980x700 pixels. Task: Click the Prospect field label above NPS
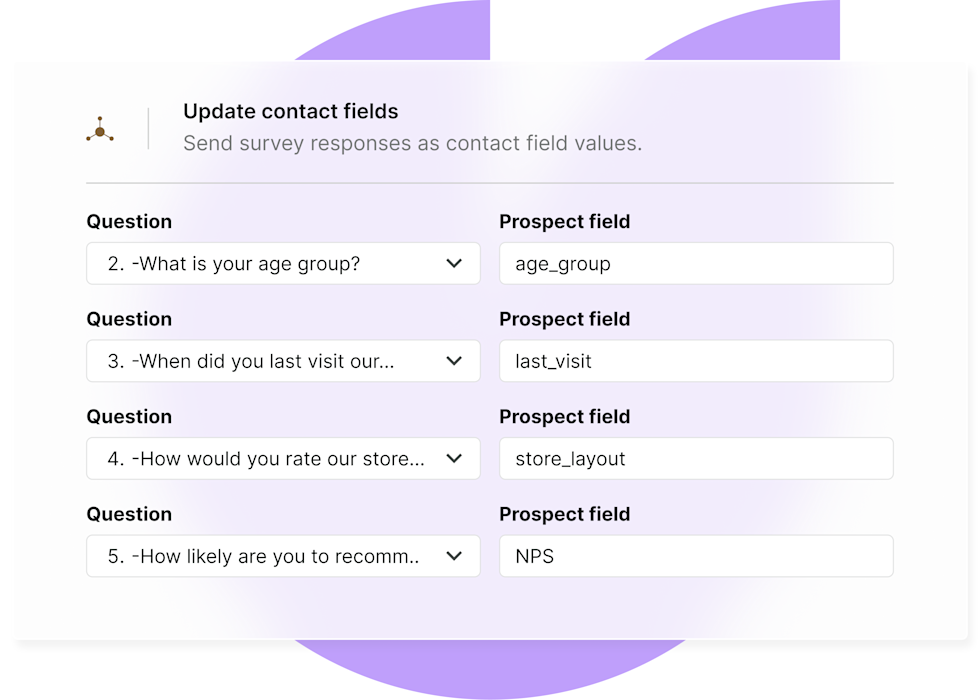(x=565, y=514)
